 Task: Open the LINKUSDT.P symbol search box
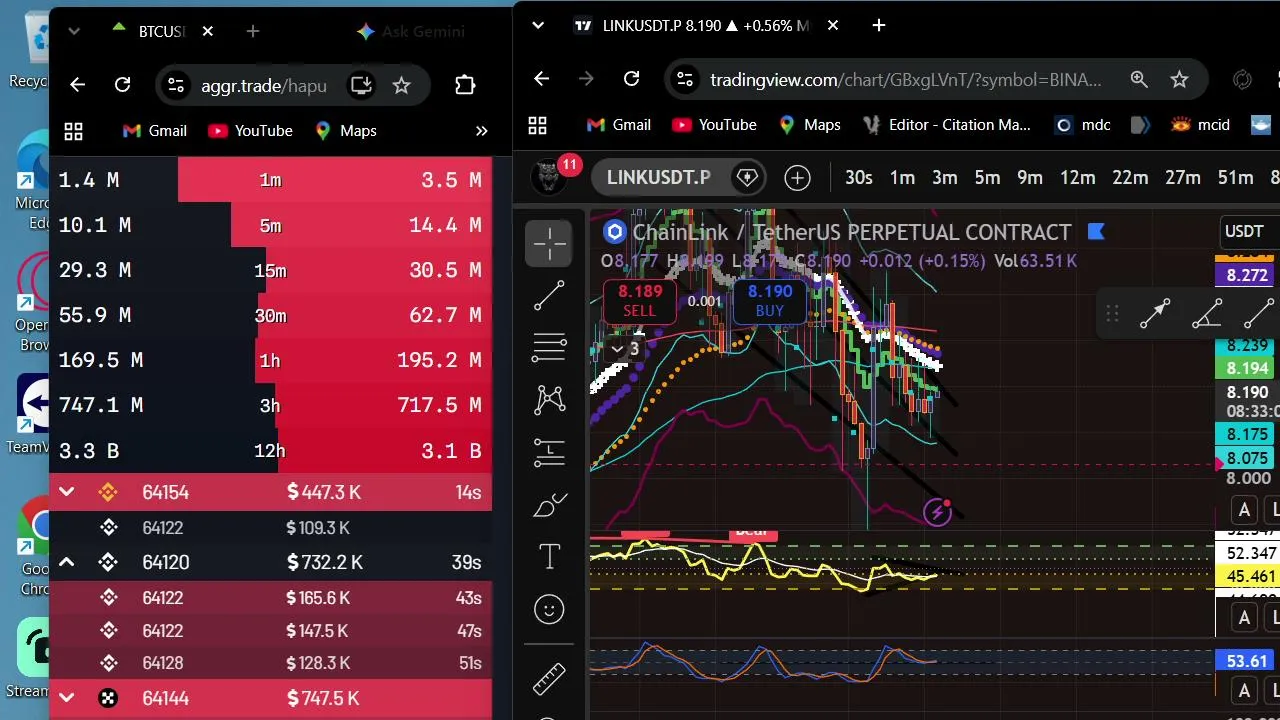658,178
